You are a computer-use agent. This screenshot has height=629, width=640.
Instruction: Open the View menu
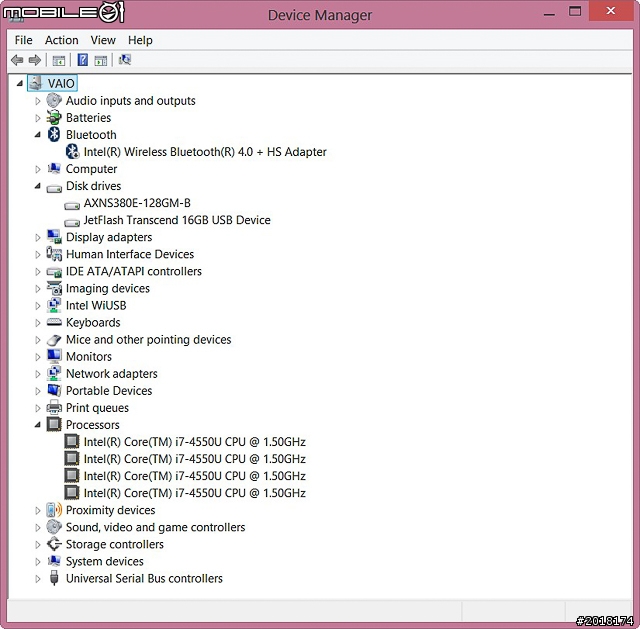point(103,40)
